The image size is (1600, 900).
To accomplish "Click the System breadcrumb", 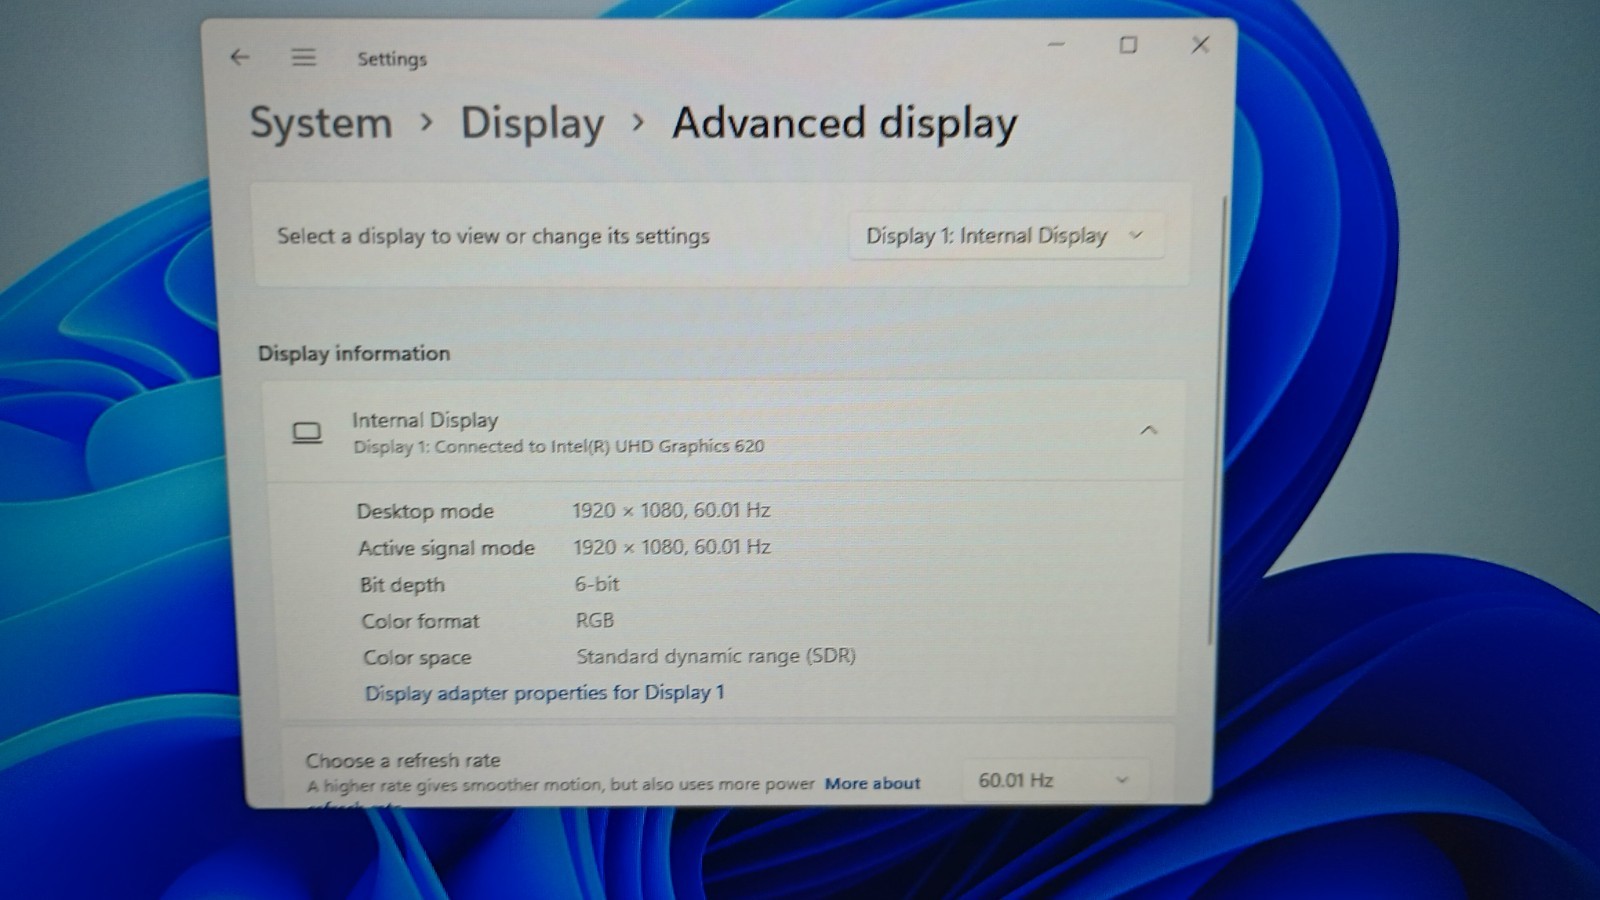I will coord(321,123).
